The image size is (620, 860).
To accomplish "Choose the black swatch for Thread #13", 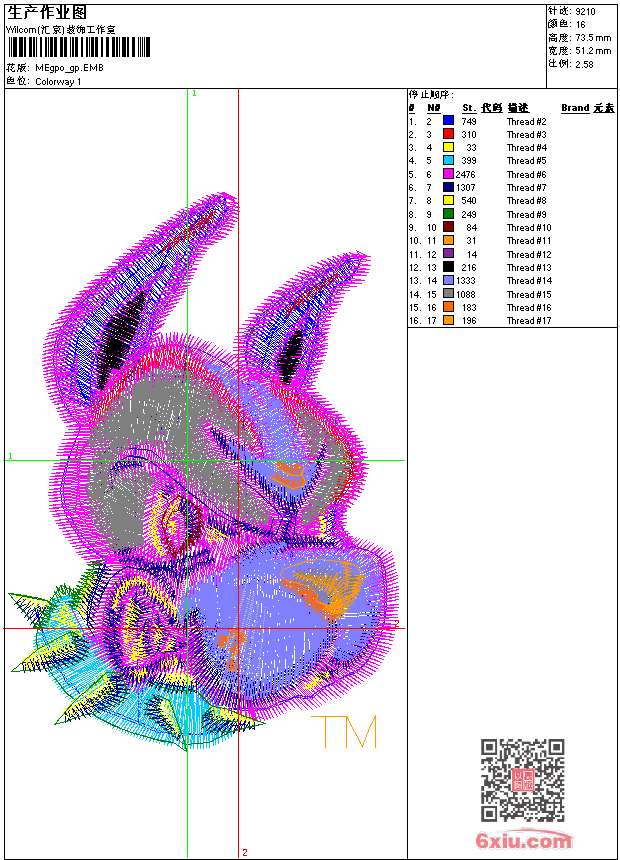I will (x=448, y=267).
